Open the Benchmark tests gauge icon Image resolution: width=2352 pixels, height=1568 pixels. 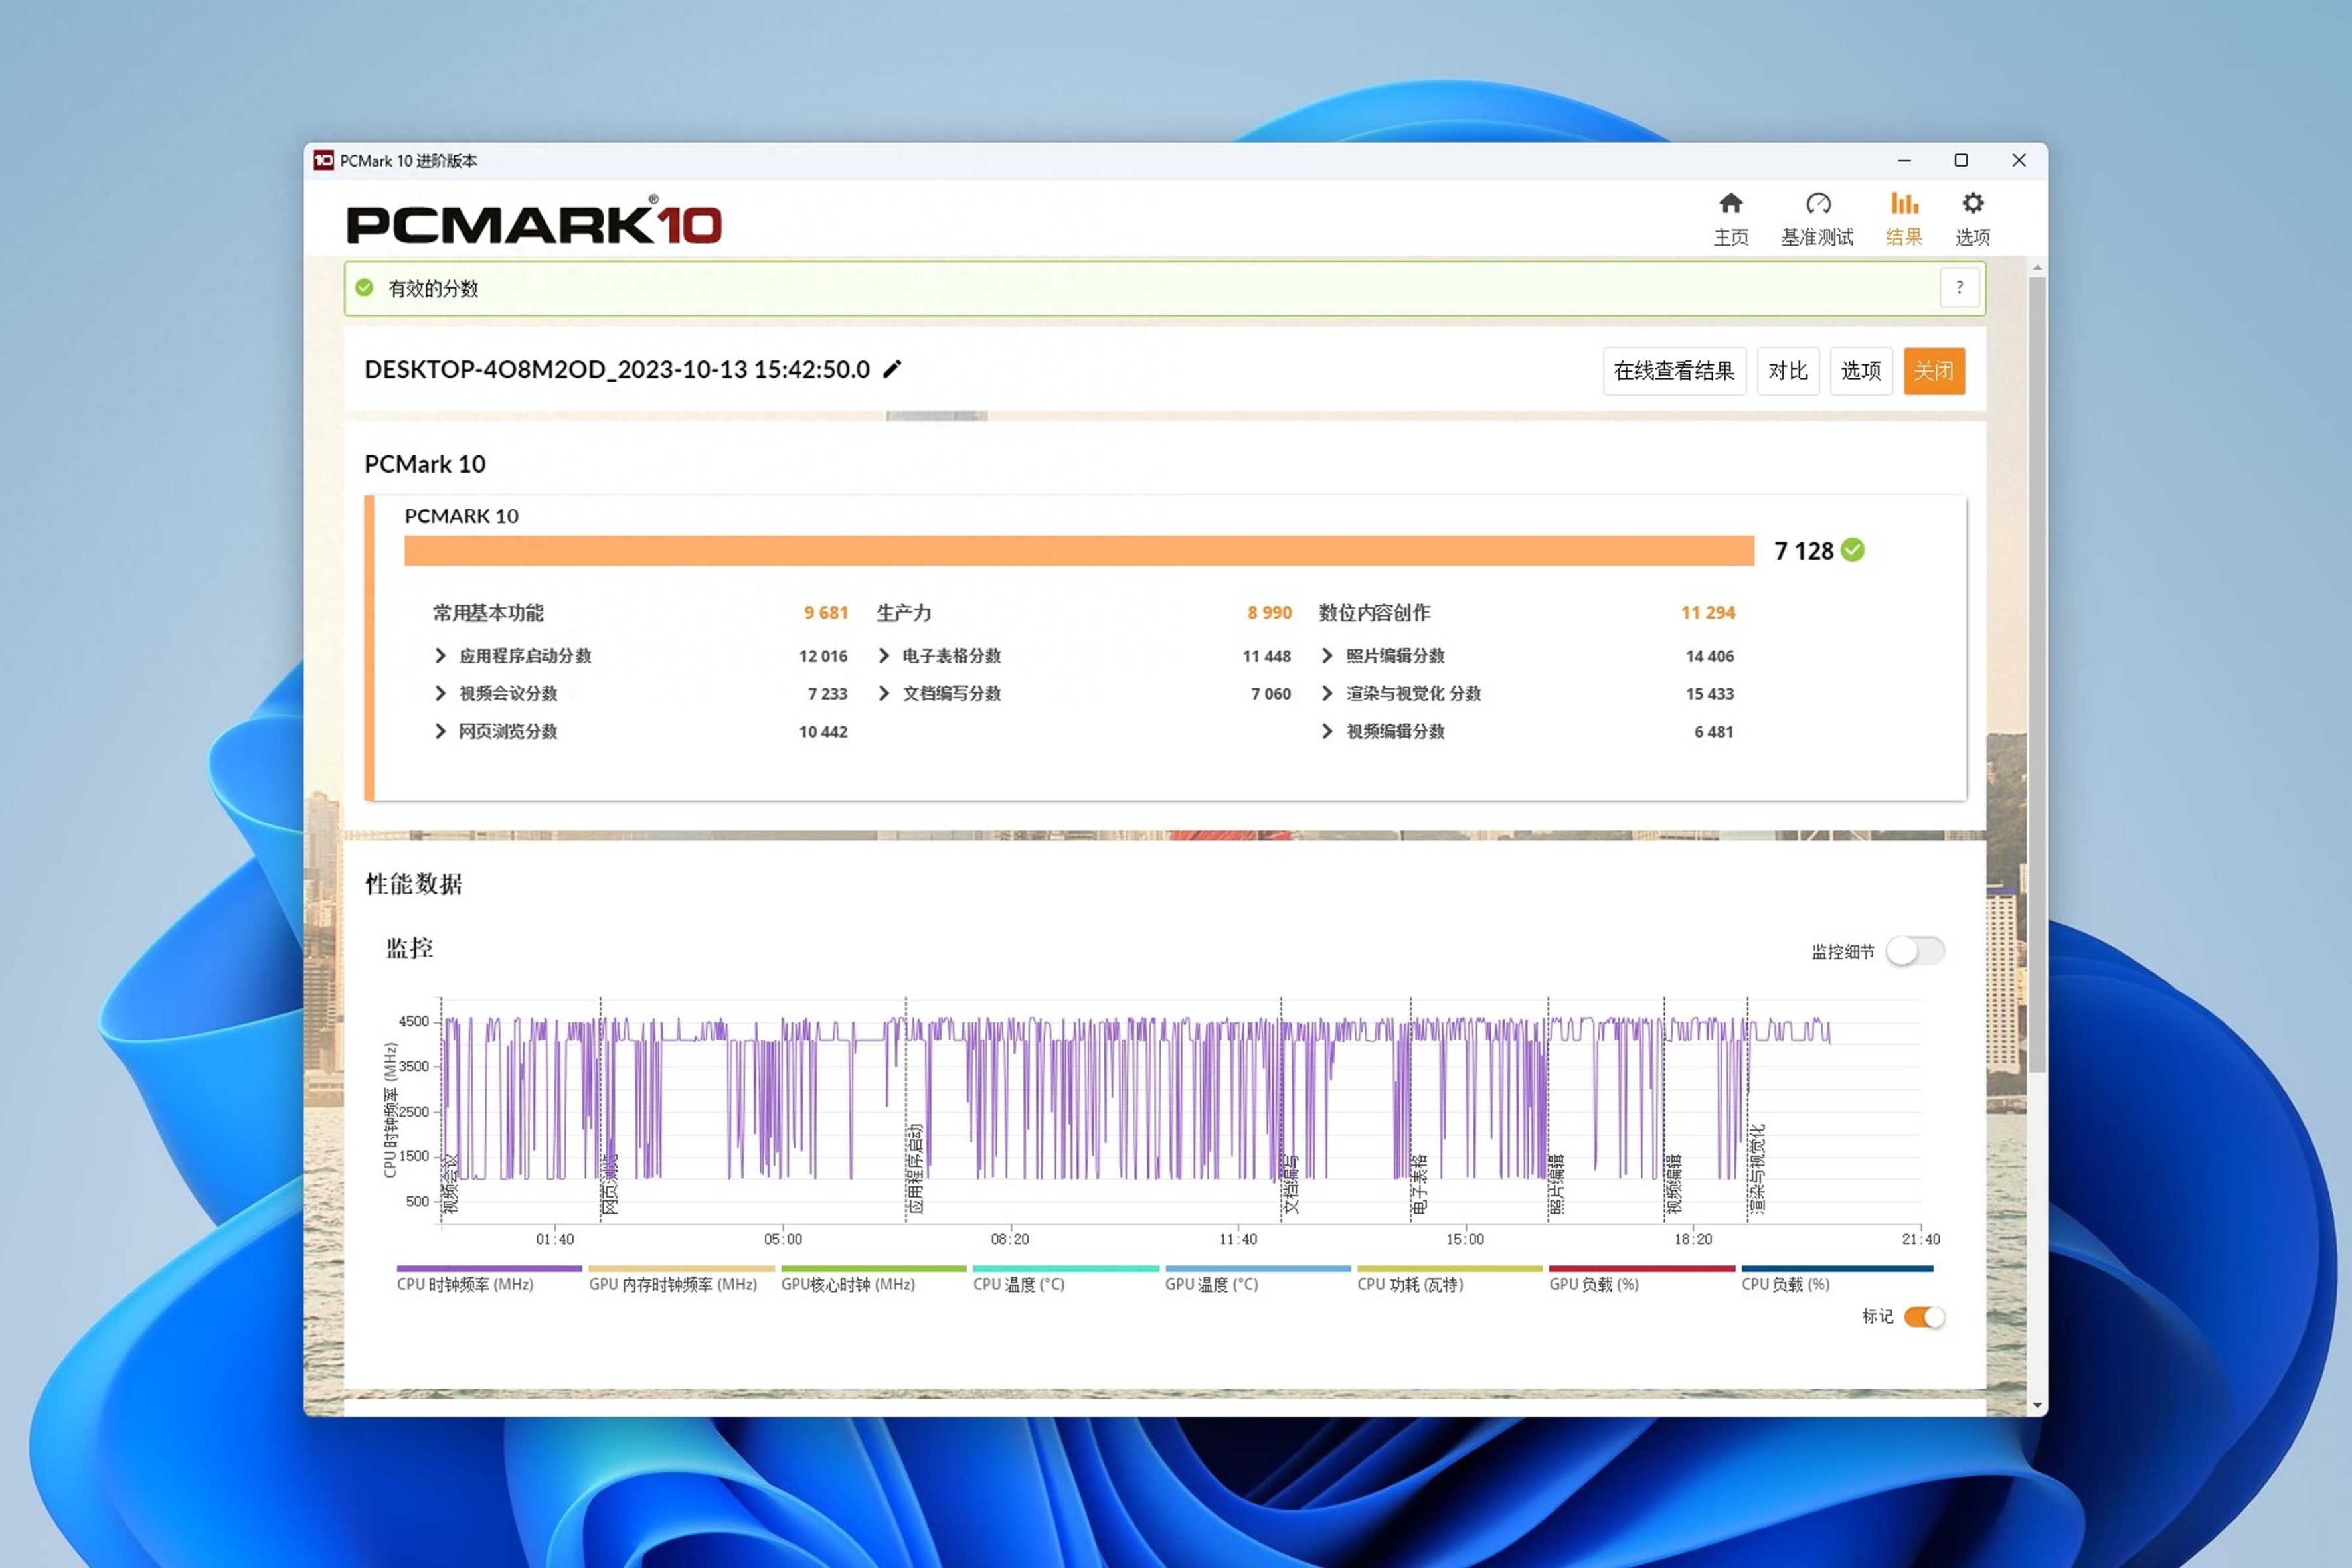(x=1817, y=204)
